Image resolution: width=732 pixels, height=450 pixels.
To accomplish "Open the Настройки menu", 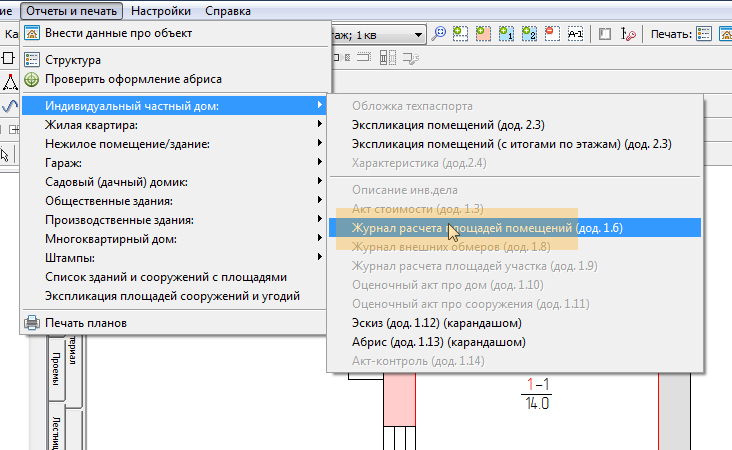I will pos(160,11).
